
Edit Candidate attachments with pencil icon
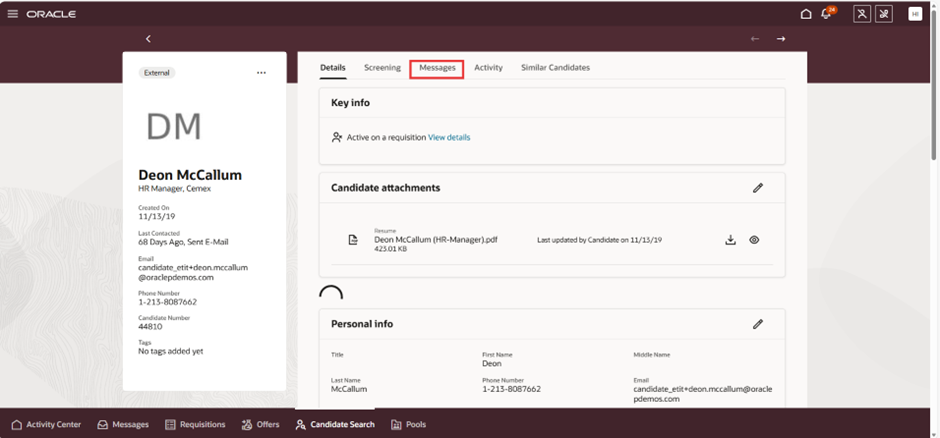coord(758,188)
